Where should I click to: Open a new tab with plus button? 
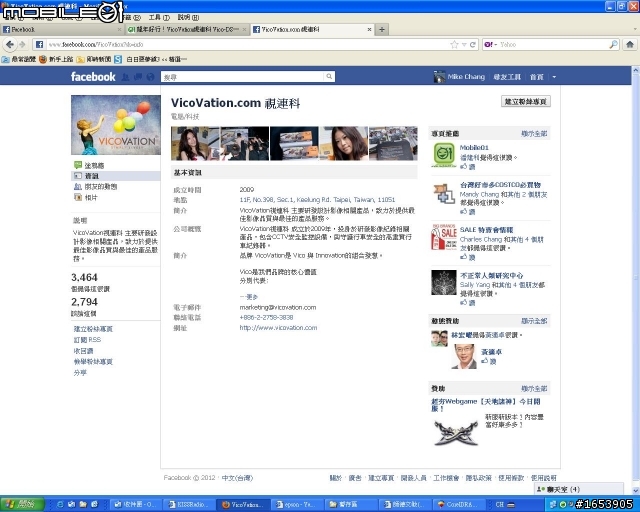click(382, 29)
